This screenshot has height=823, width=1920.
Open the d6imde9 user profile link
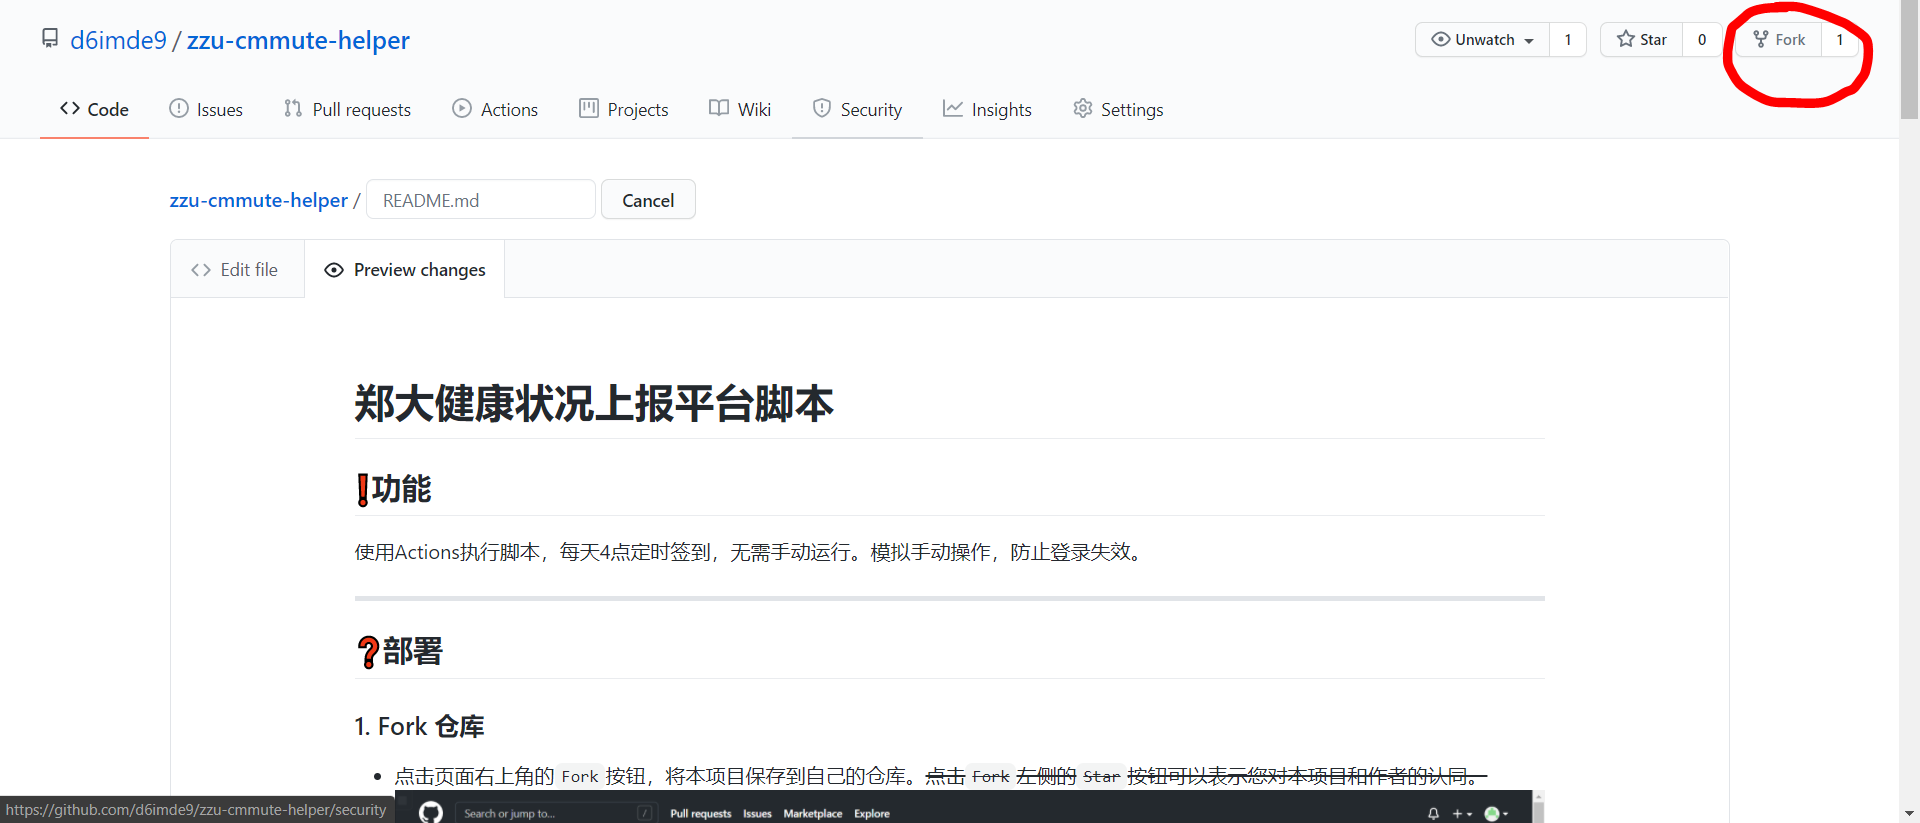pos(118,40)
